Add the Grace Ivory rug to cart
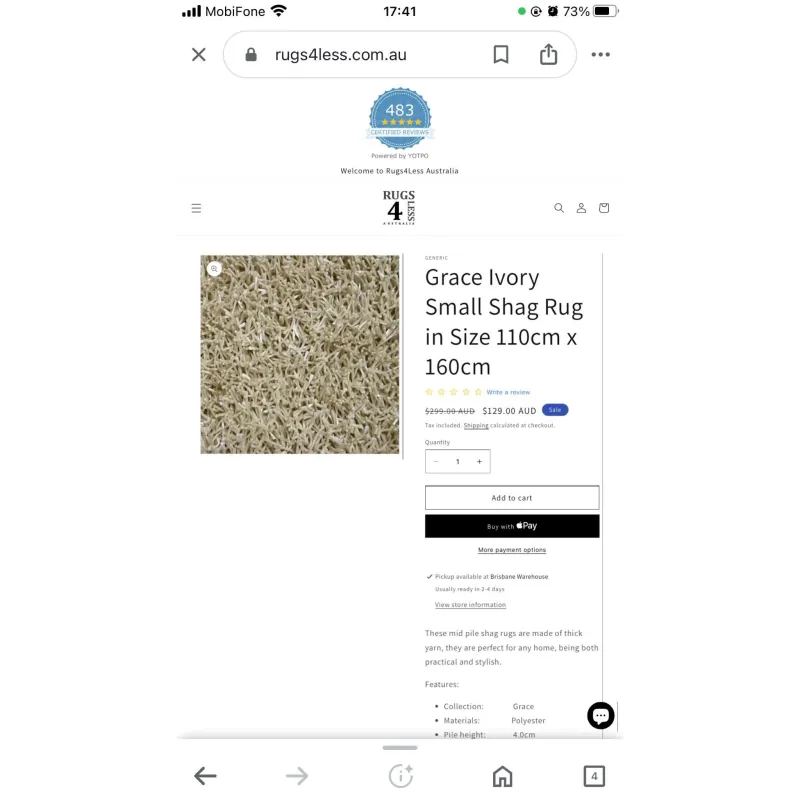 (x=512, y=497)
